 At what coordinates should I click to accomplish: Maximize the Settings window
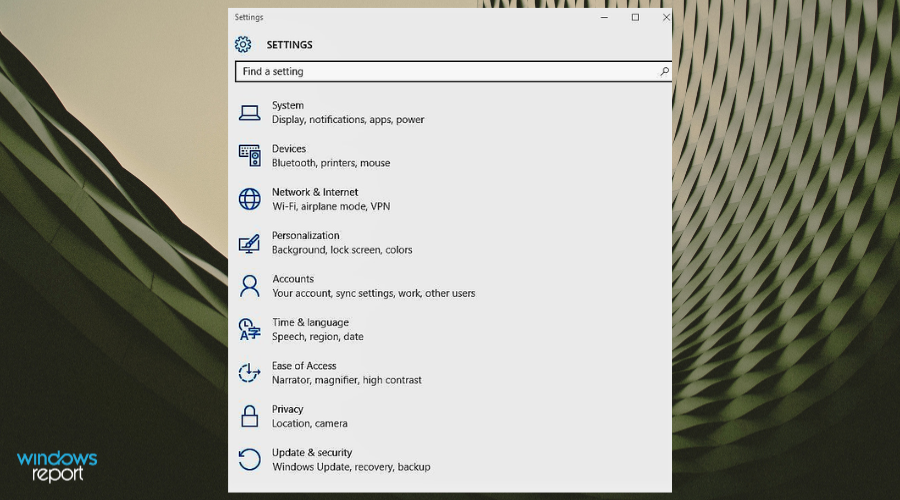[x=635, y=17]
